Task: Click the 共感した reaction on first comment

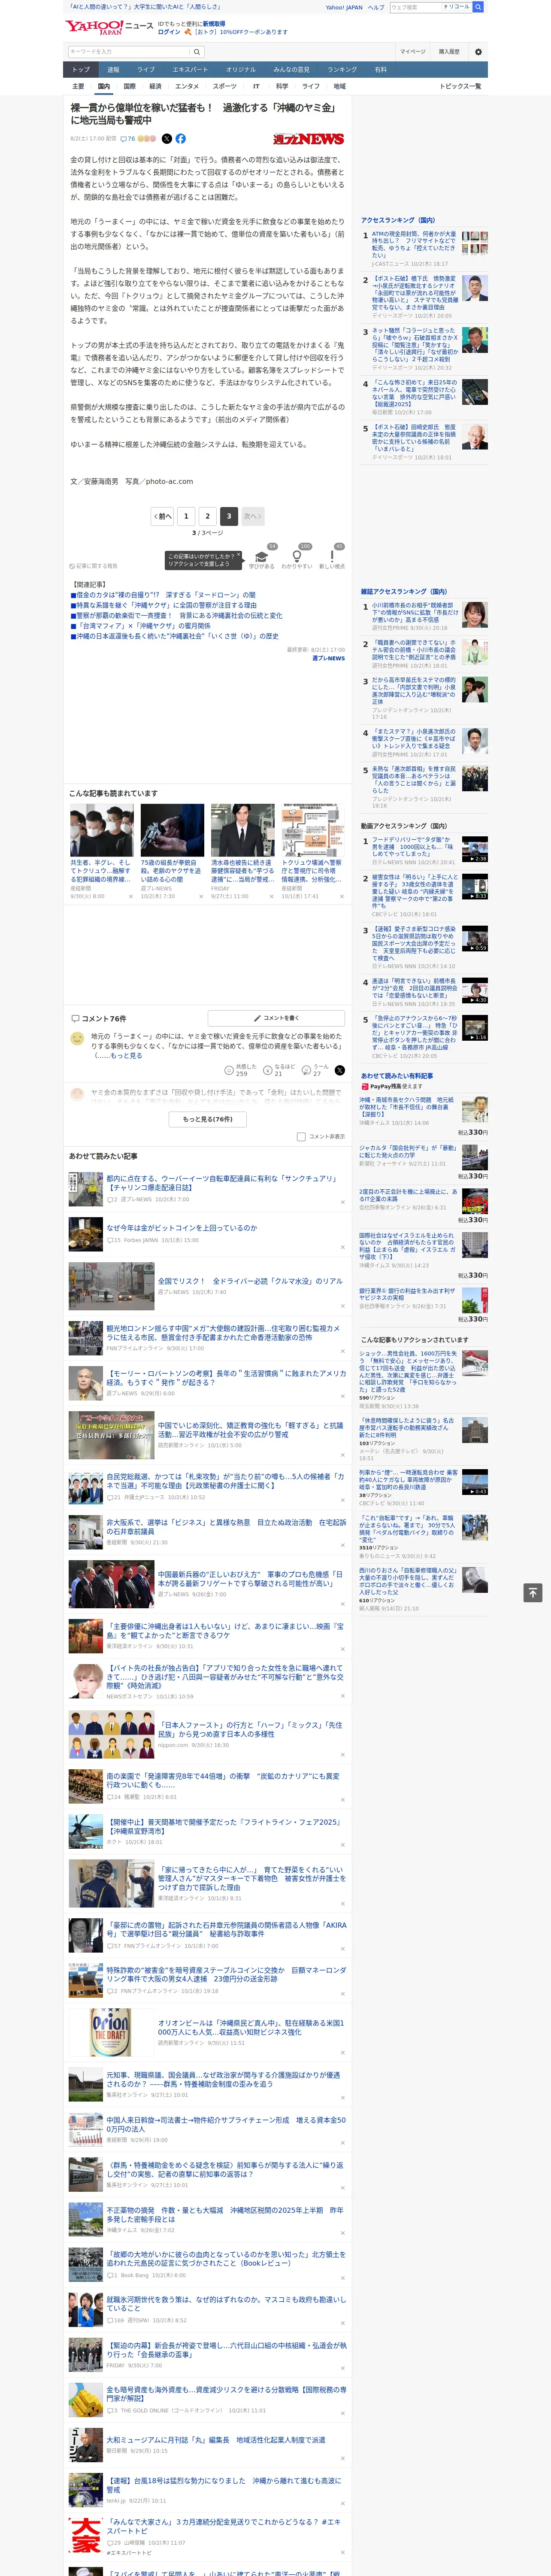Action: click(x=242, y=1070)
